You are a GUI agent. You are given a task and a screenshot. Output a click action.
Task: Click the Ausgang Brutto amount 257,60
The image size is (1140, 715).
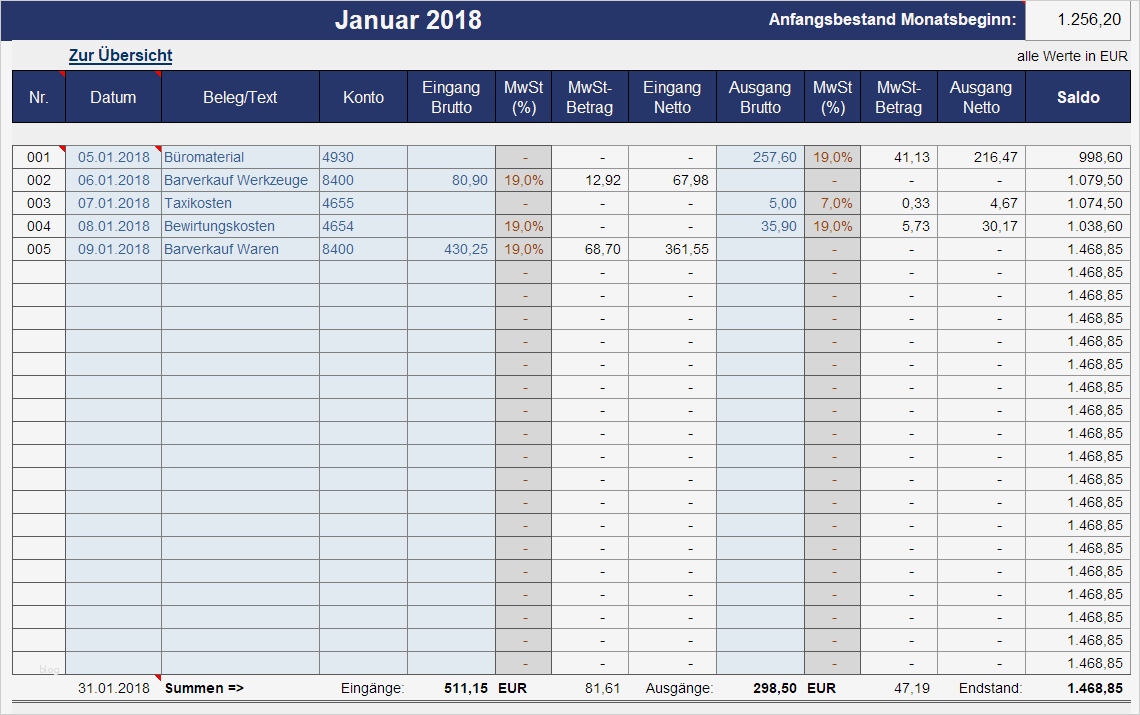(760, 157)
